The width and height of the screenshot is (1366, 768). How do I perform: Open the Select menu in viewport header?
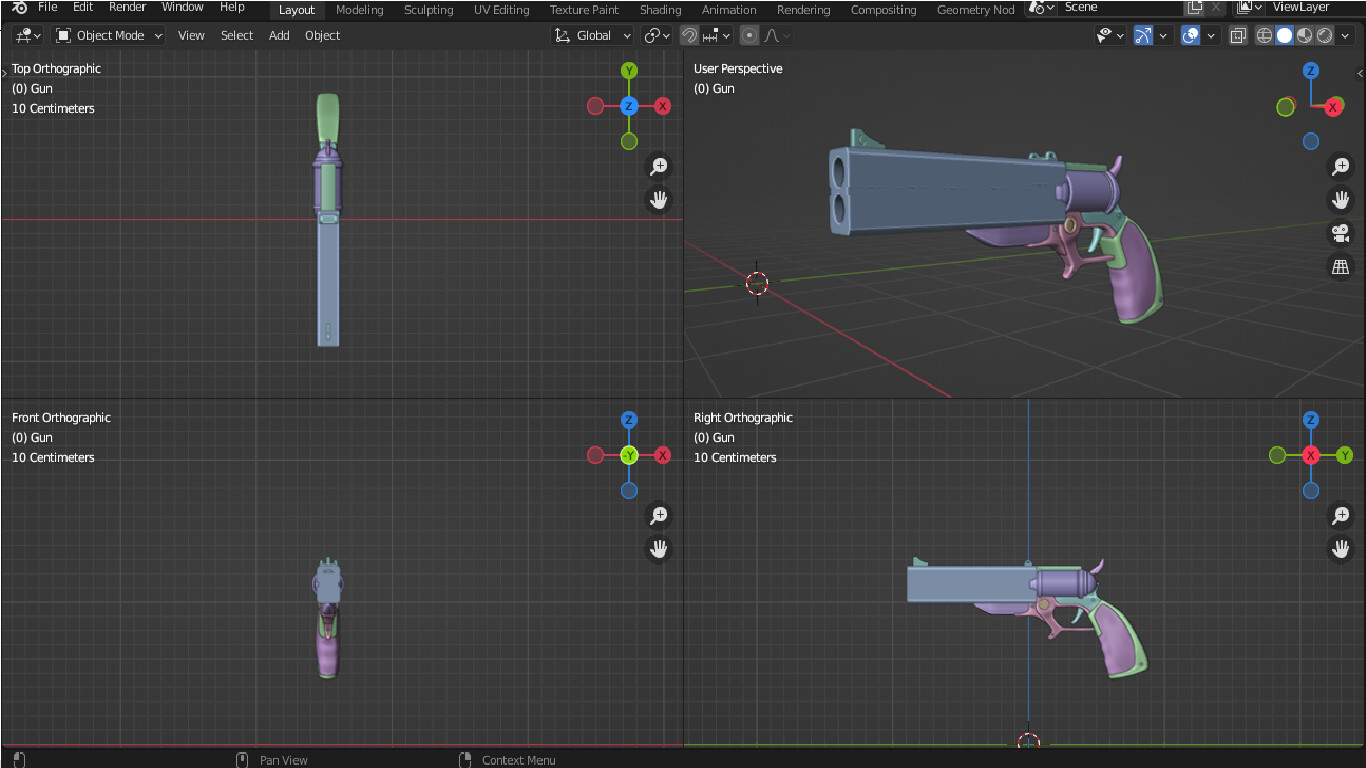point(237,36)
